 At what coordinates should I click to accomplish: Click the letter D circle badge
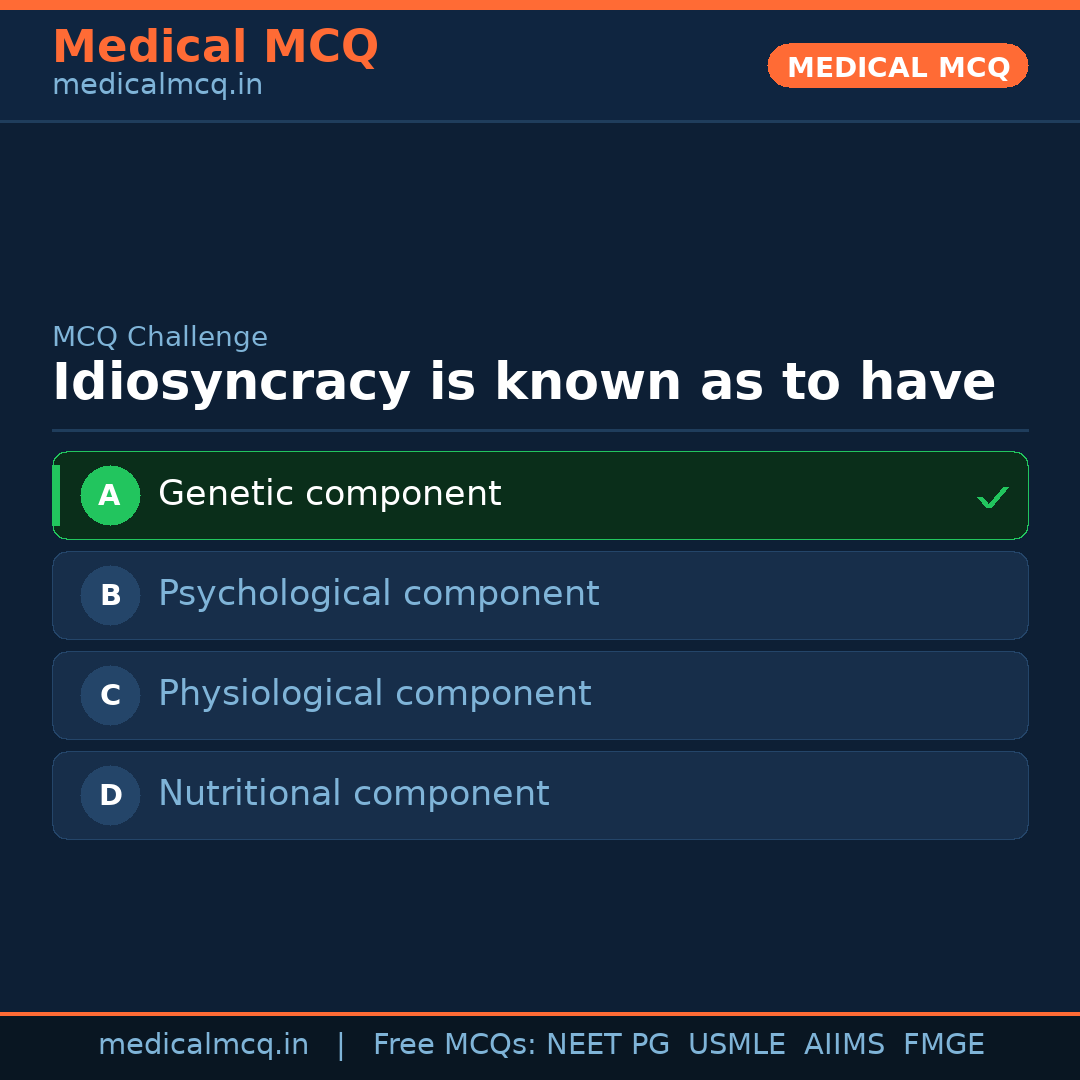110,795
